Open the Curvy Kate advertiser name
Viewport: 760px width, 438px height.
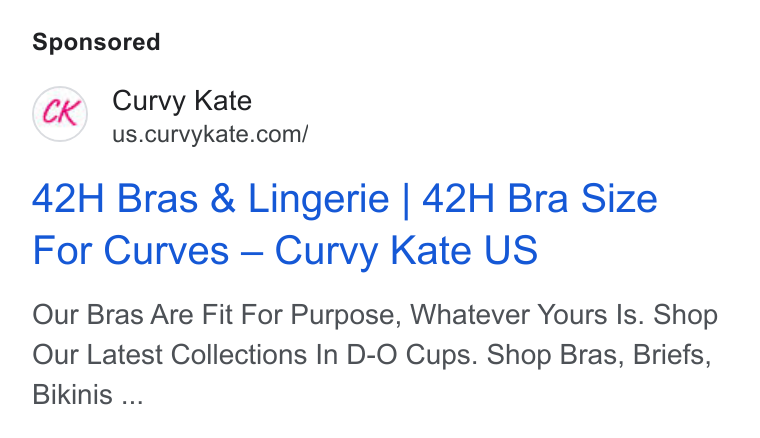click(x=182, y=101)
